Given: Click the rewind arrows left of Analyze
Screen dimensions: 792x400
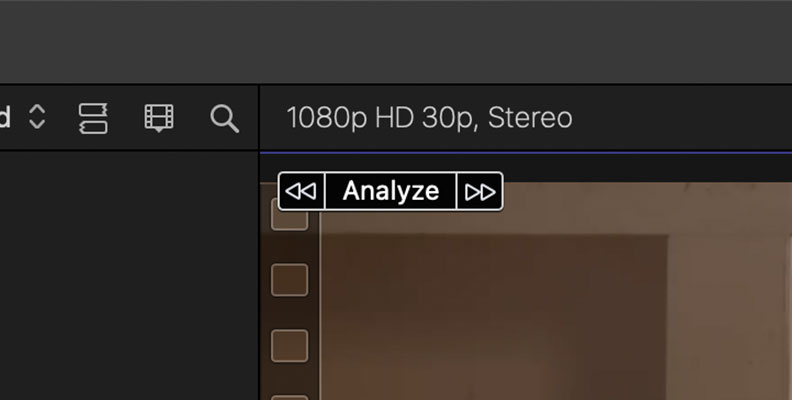Looking at the screenshot, I should click(301, 191).
